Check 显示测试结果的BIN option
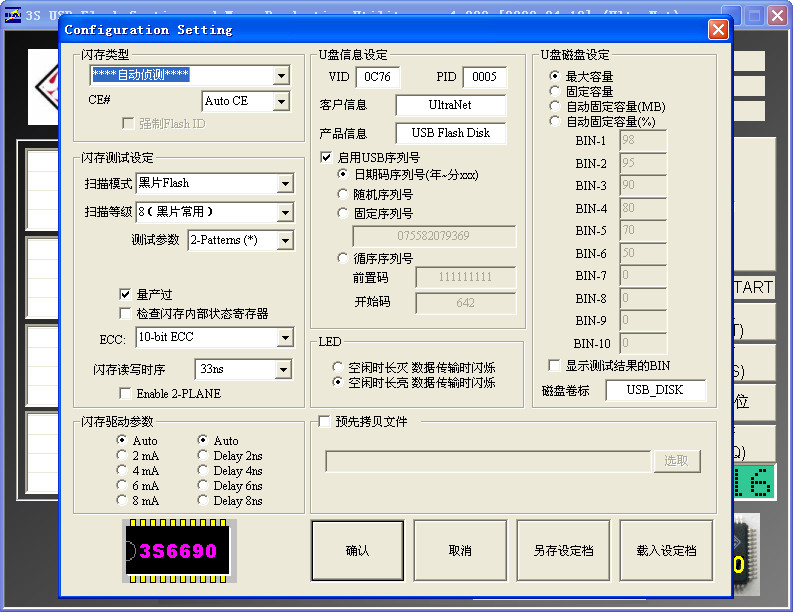Image resolution: width=793 pixels, height=612 pixels. (554, 365)
